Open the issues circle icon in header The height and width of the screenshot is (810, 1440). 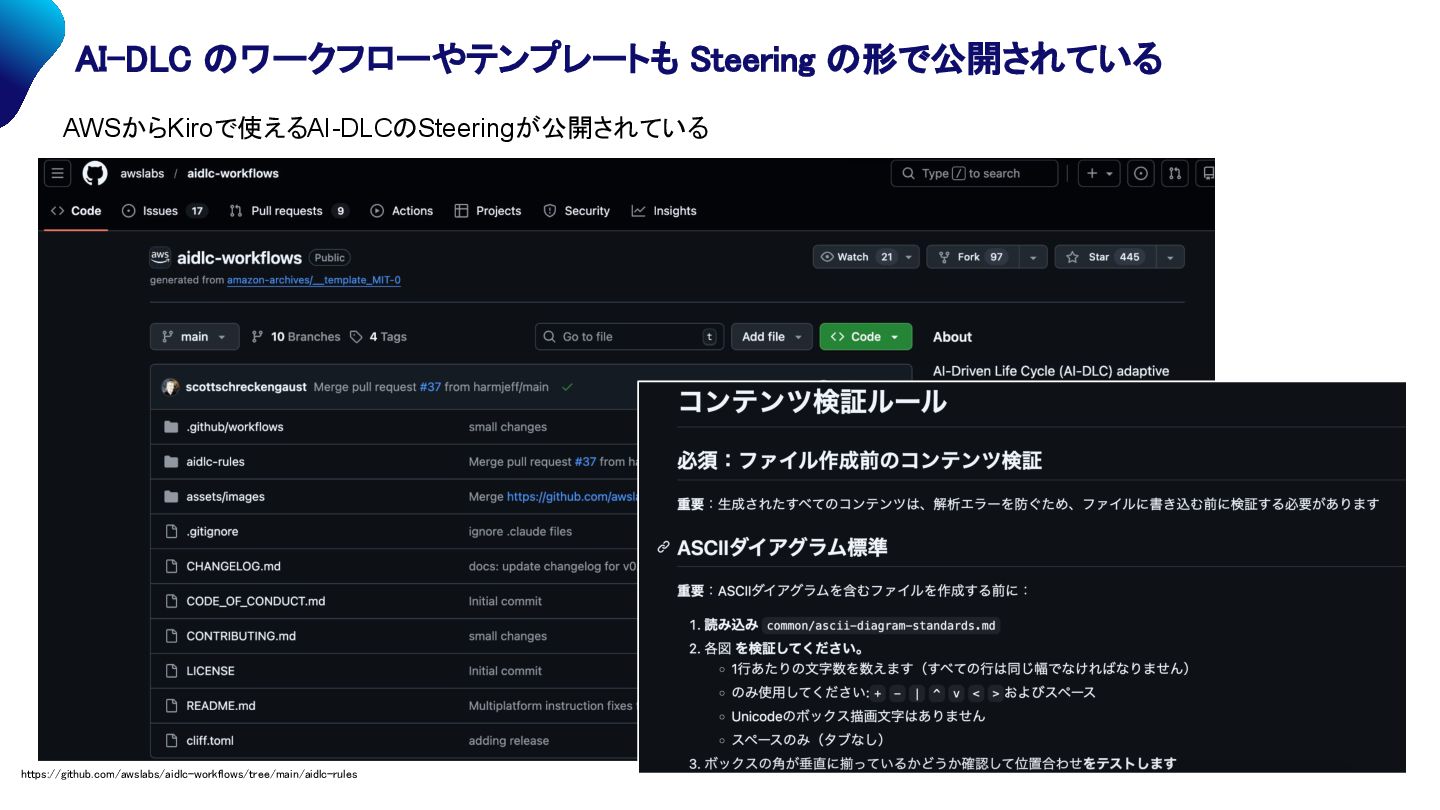point(1141,173)
